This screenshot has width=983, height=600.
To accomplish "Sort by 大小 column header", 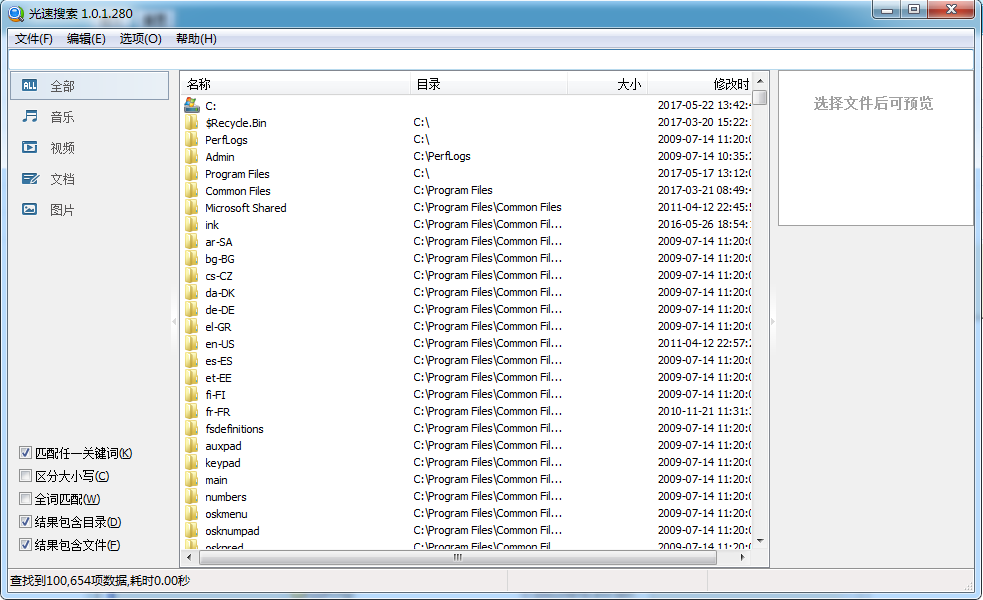I will (607, 84).
